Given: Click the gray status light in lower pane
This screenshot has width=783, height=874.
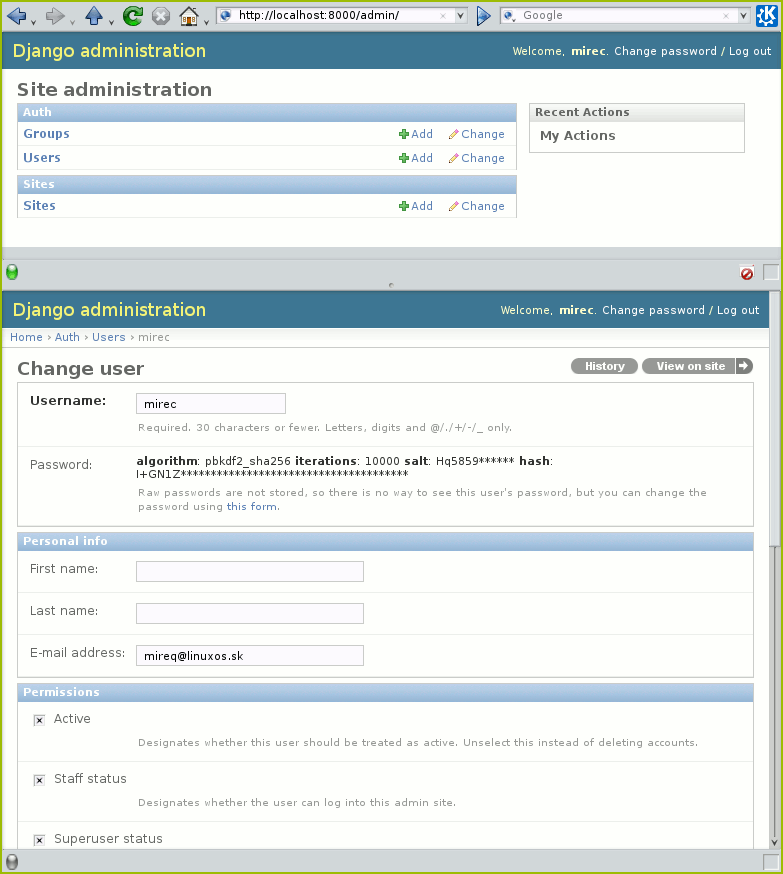Looking at the screenshot, I should pyautogui.click(x=12, y=862).
